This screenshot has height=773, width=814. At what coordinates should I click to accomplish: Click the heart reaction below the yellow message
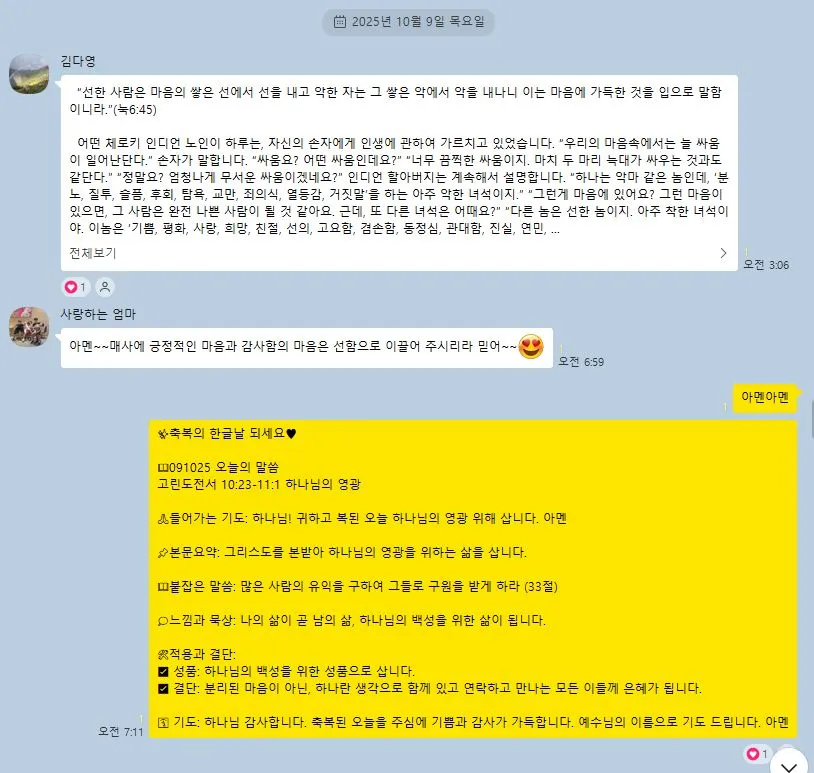(x=757, y=754)
